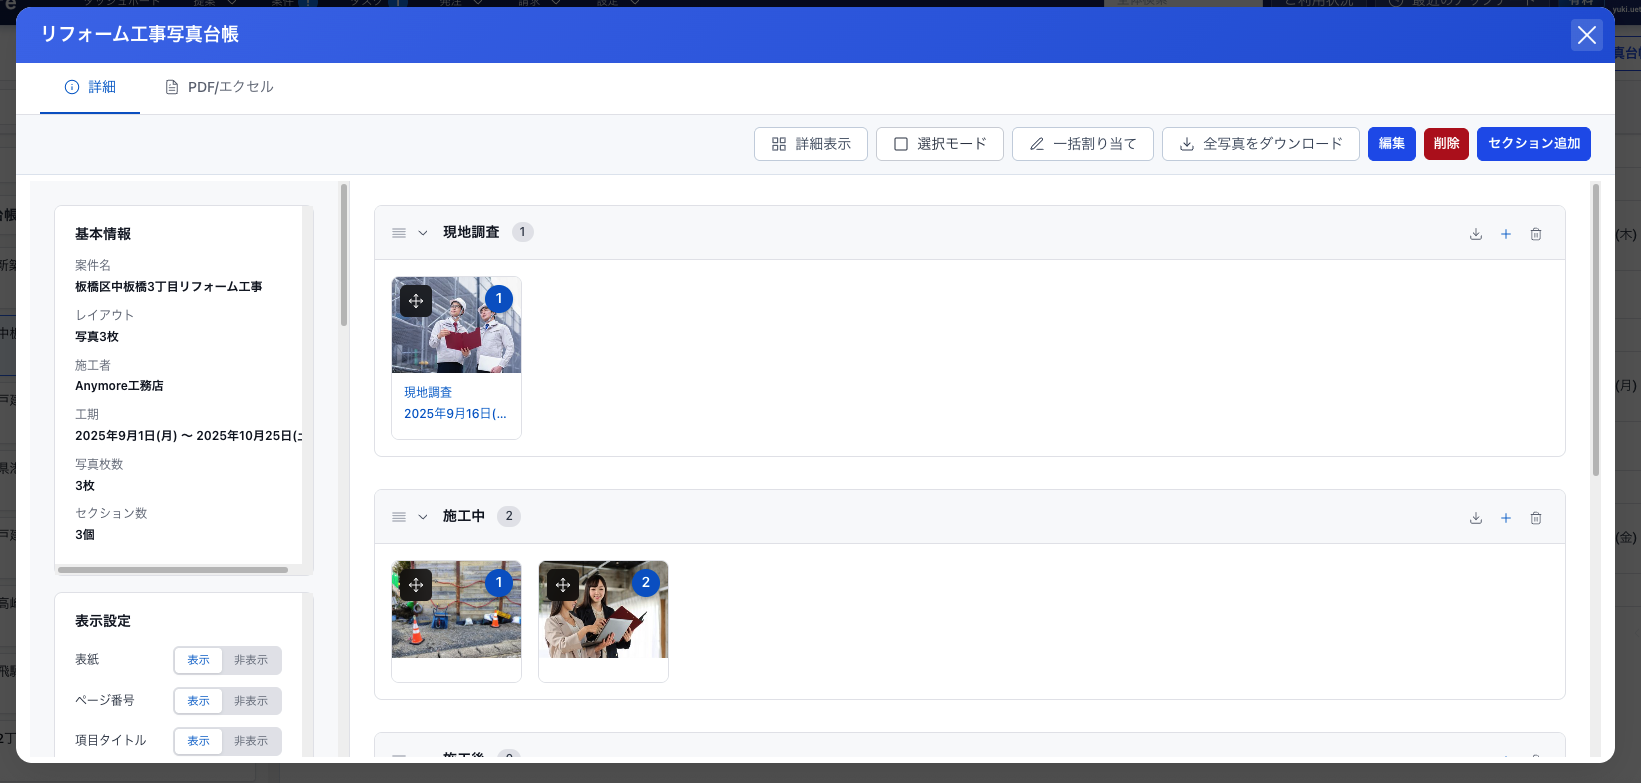Set 項目タイトル to 非表示
The height and width of the screenshot is (783, 1641).
(x=251, y=741)
